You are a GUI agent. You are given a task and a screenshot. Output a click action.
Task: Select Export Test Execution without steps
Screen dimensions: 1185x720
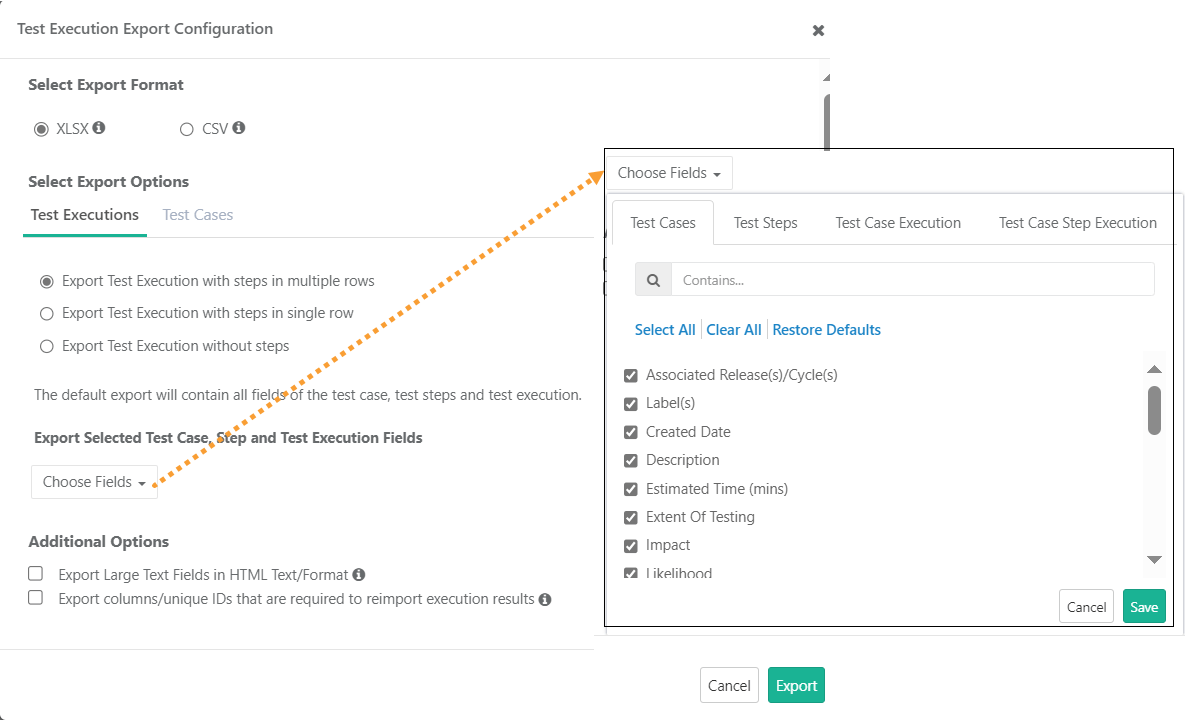click(x=46, y=346)
